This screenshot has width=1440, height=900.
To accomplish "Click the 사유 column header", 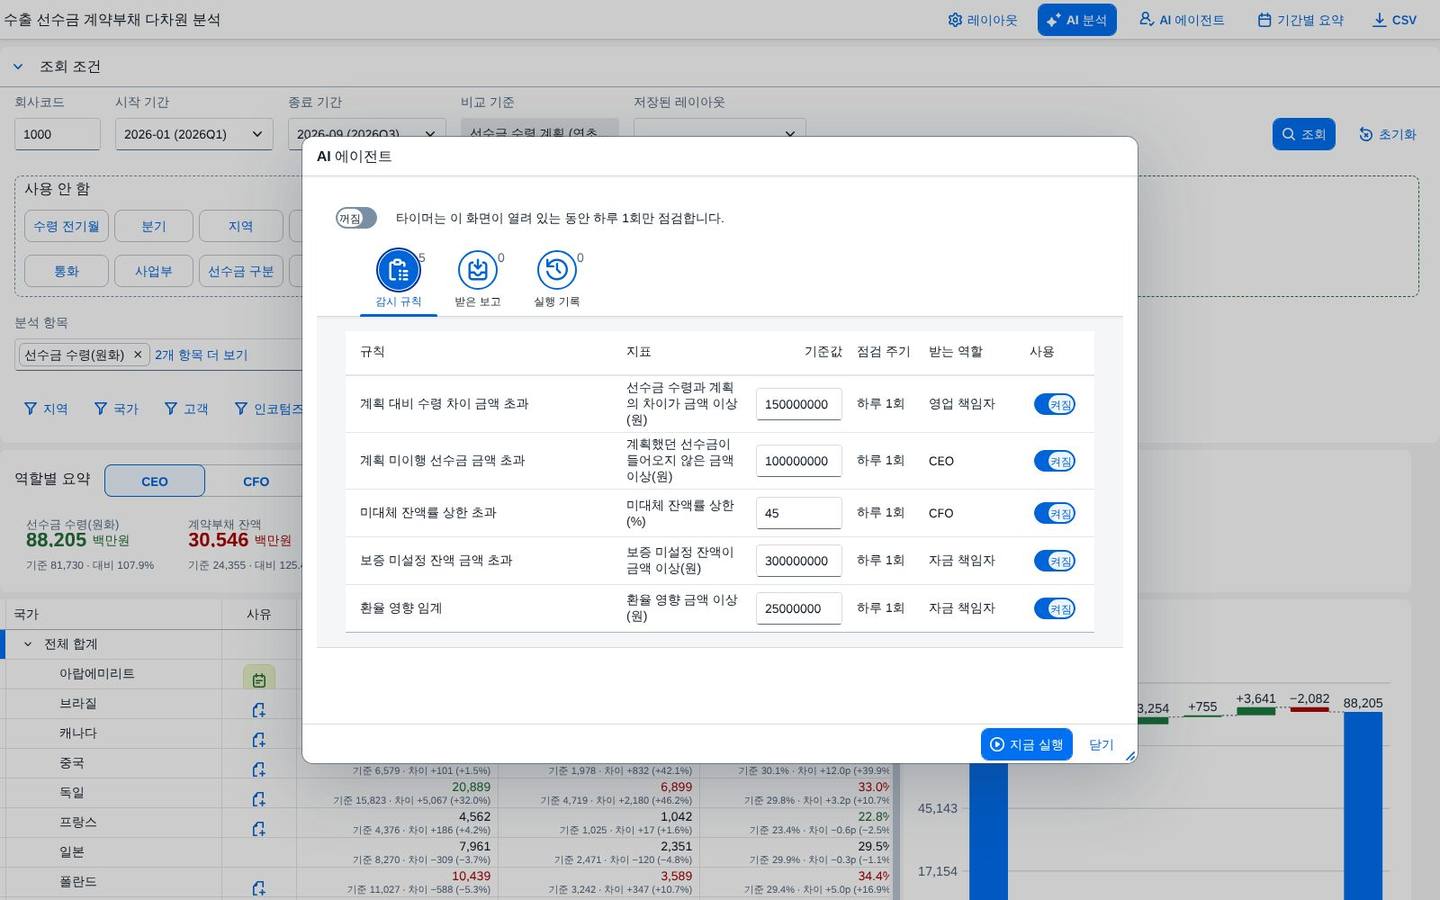I will pyautogui.click(x=259, y=614).
